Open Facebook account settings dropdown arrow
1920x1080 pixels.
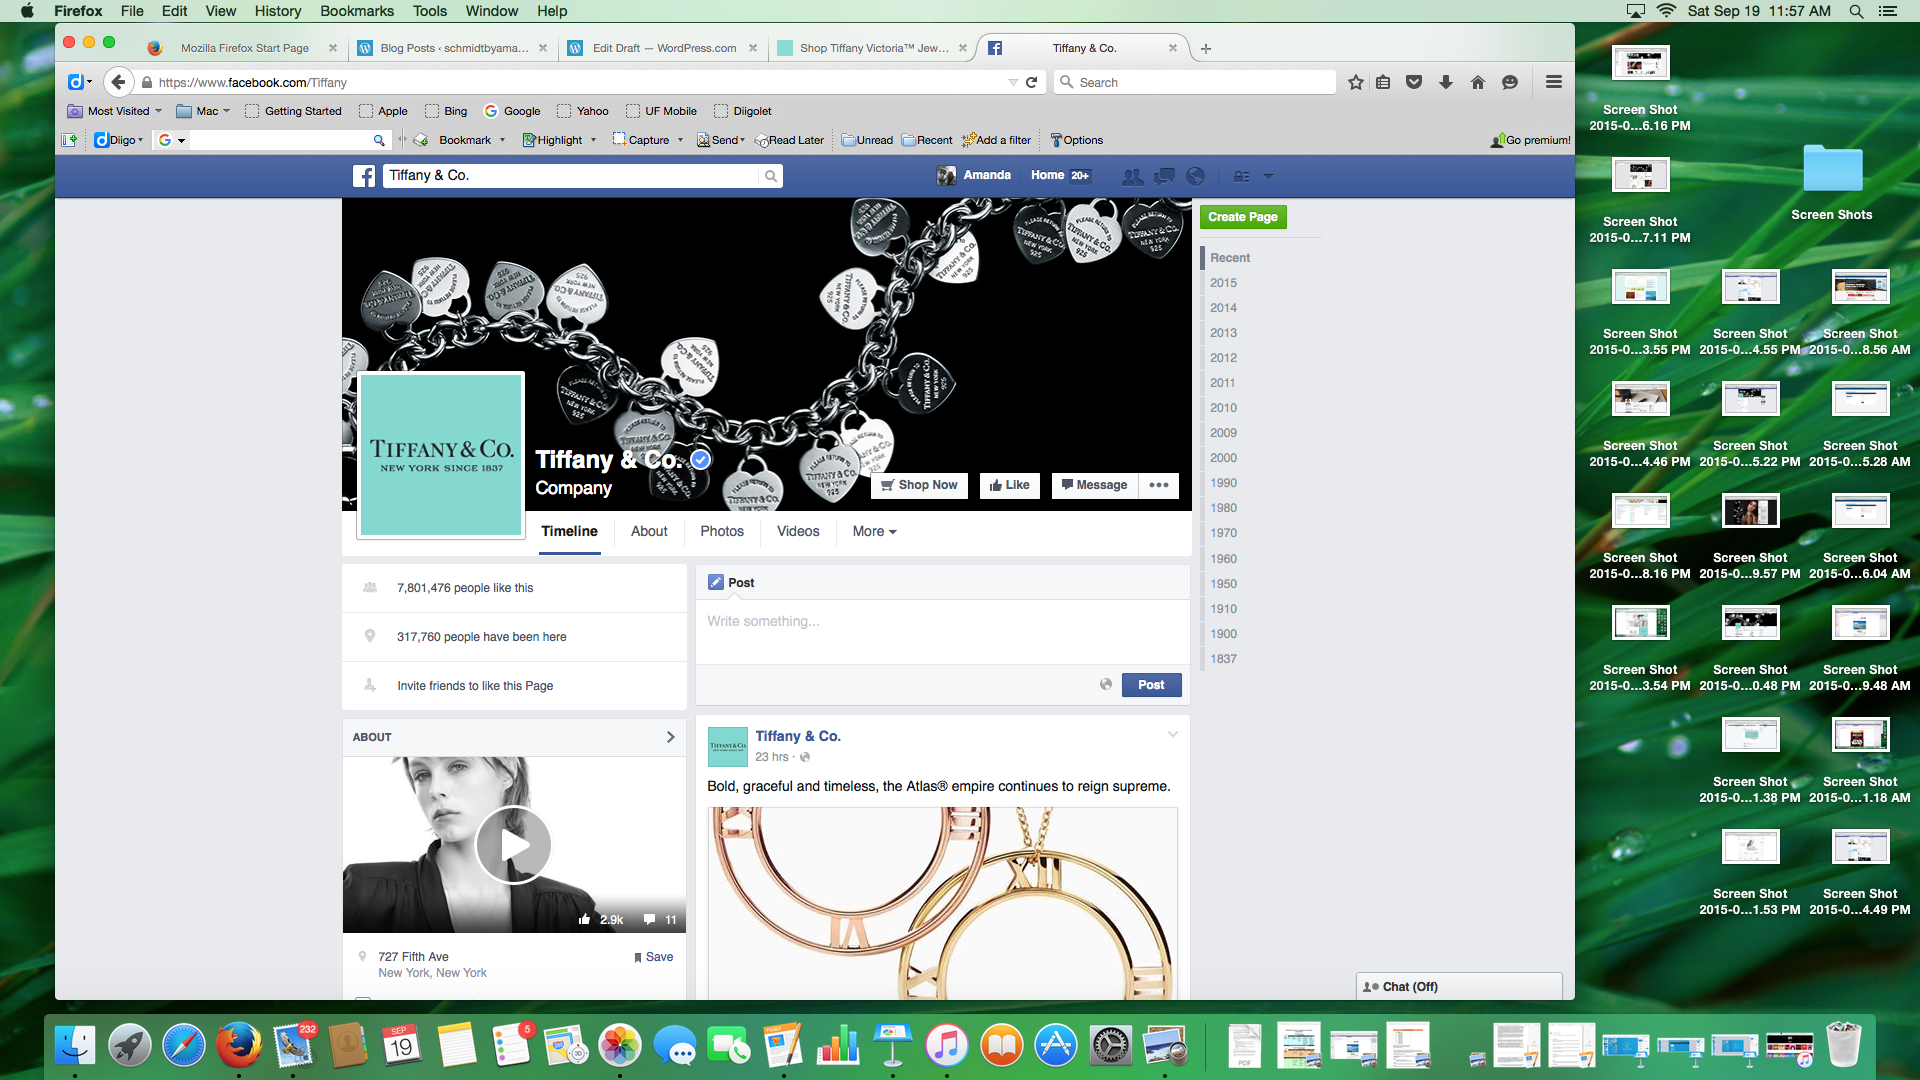1268,176
